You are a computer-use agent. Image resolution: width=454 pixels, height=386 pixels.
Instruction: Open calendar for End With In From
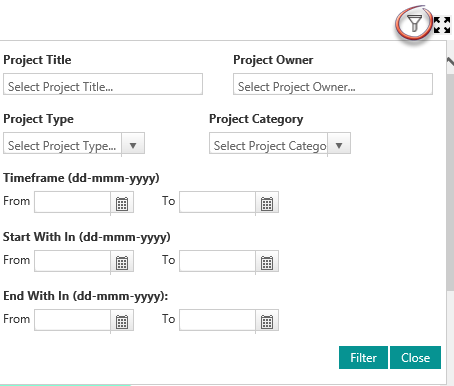point(122,321)
